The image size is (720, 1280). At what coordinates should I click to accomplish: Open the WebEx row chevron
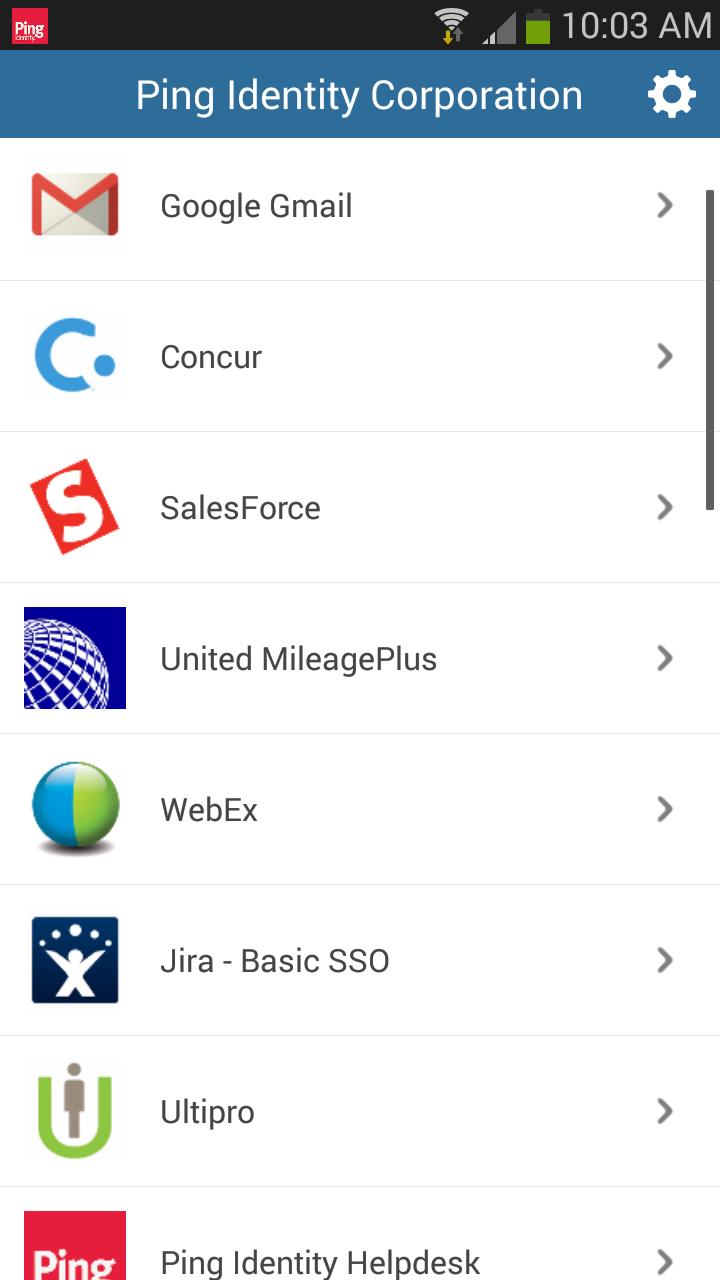(x=664, y=809)
